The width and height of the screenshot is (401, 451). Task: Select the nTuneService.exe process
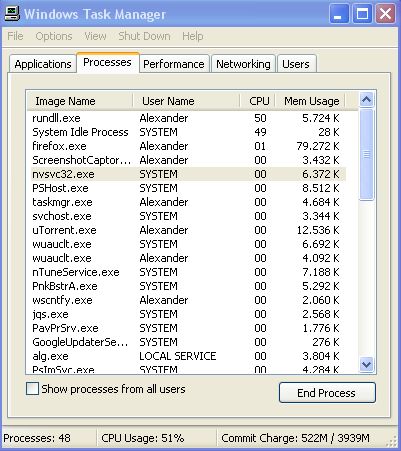(188, 272)
